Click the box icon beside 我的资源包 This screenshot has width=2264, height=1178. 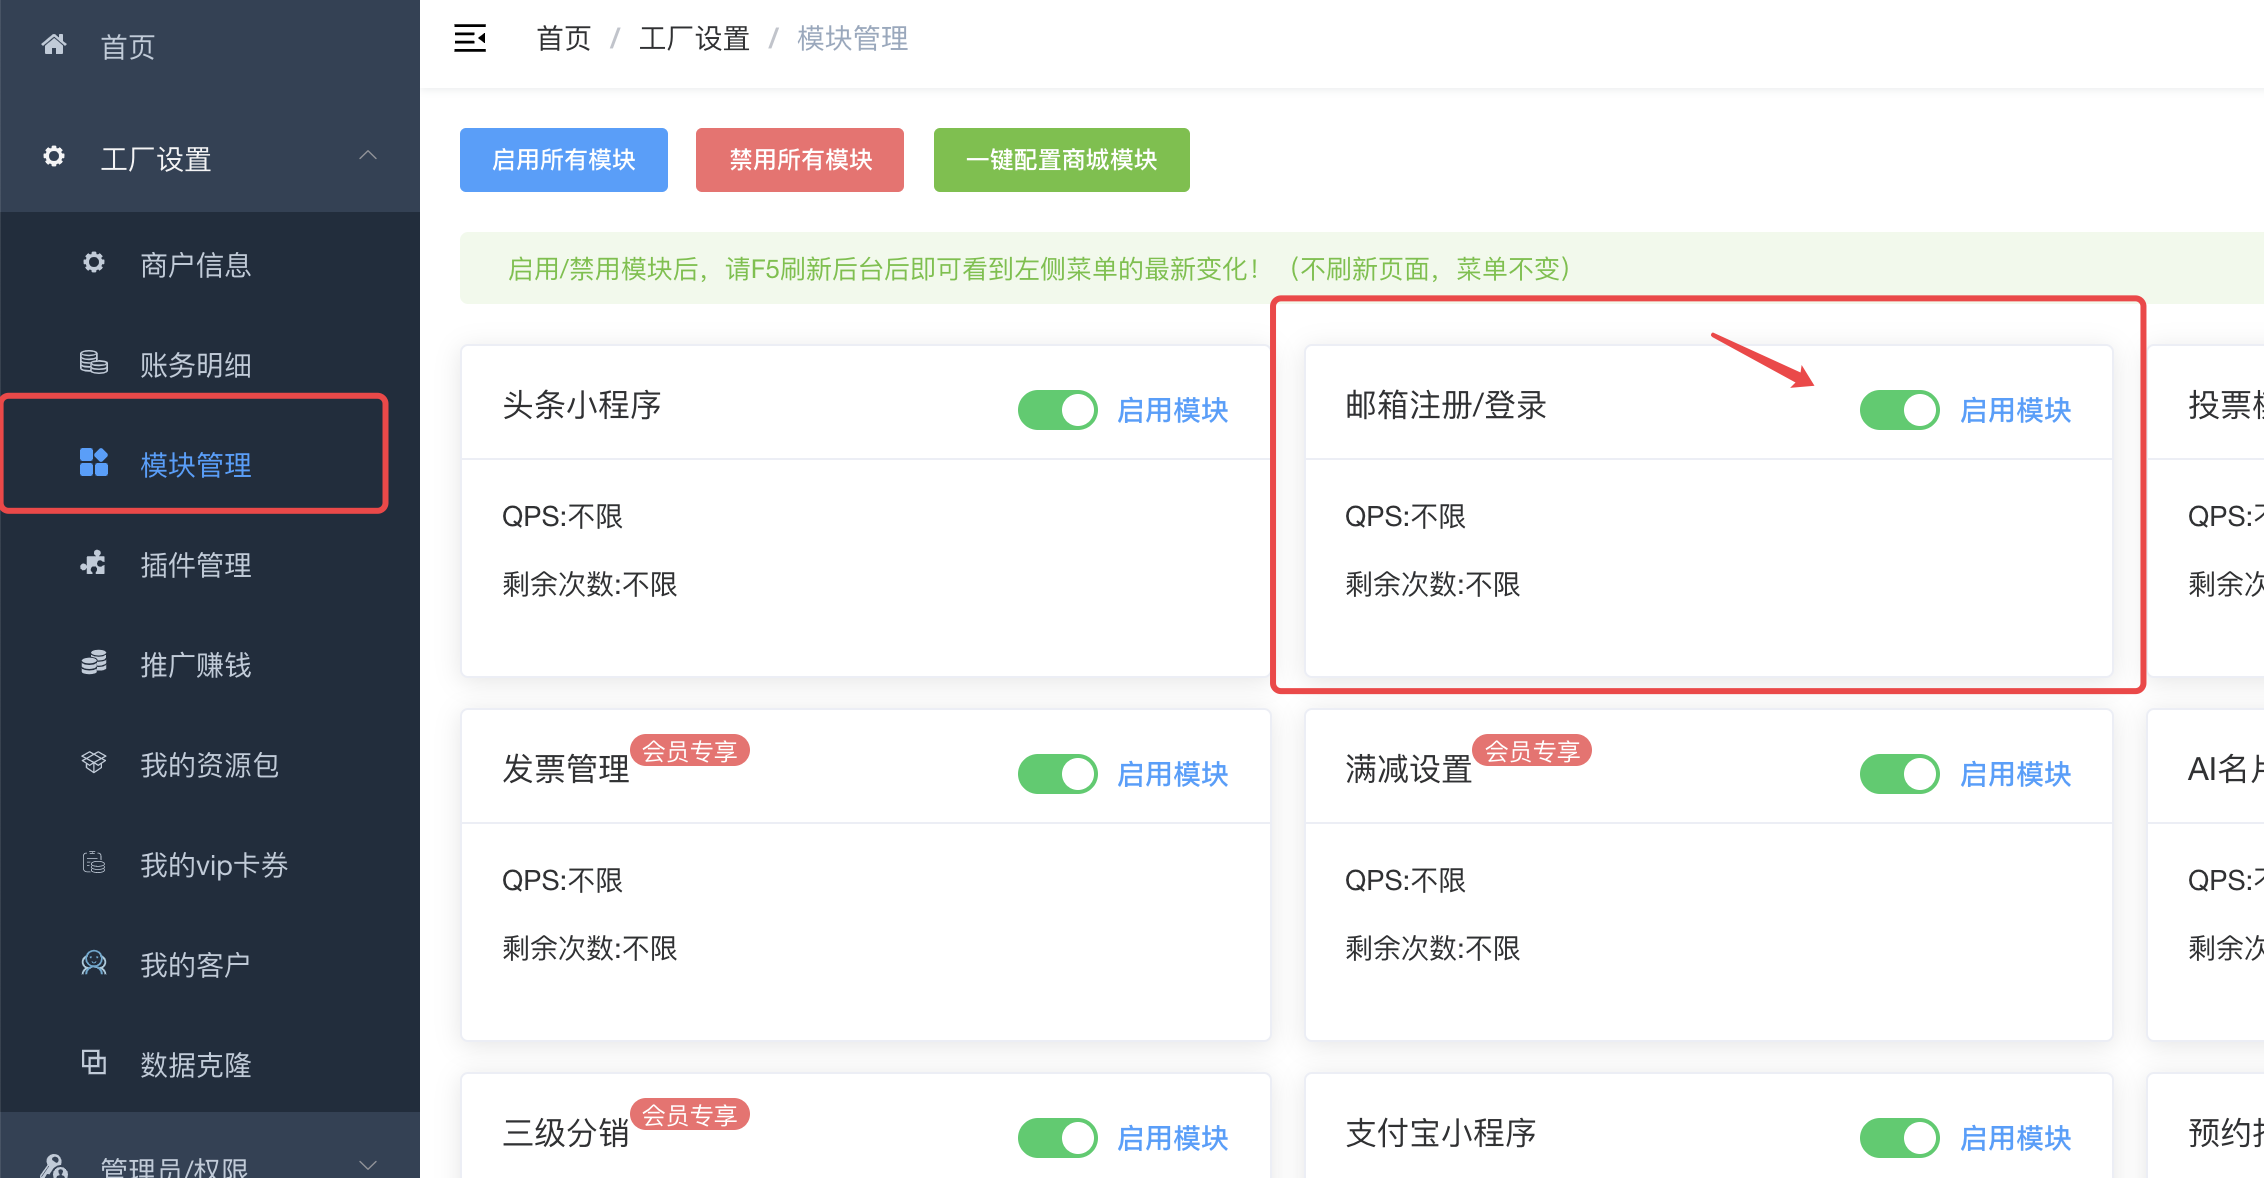93,763
